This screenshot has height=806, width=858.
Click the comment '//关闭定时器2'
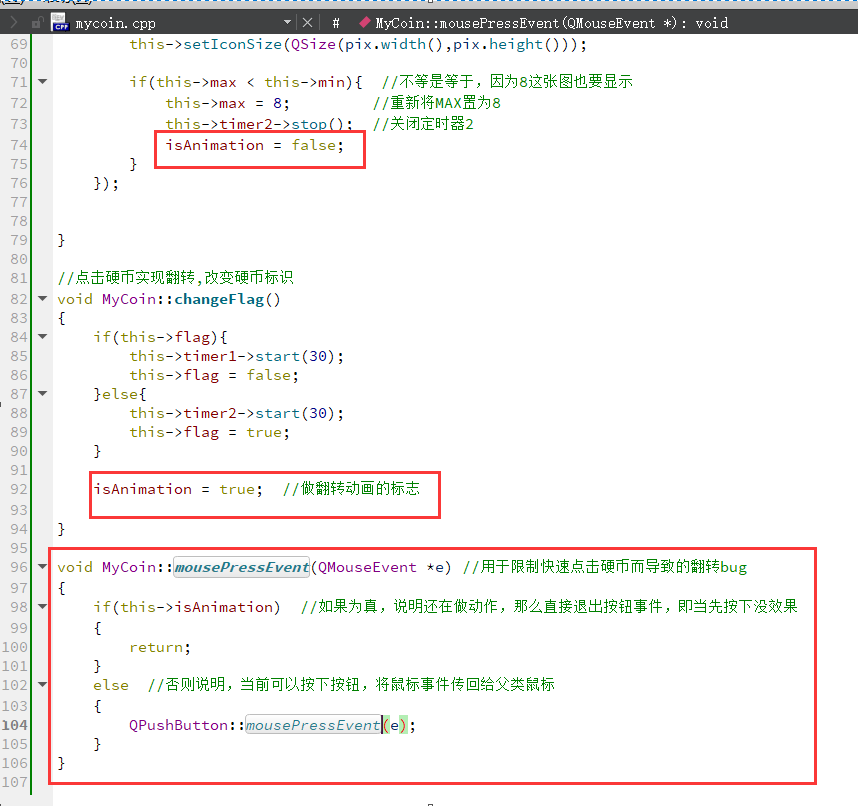423,124
